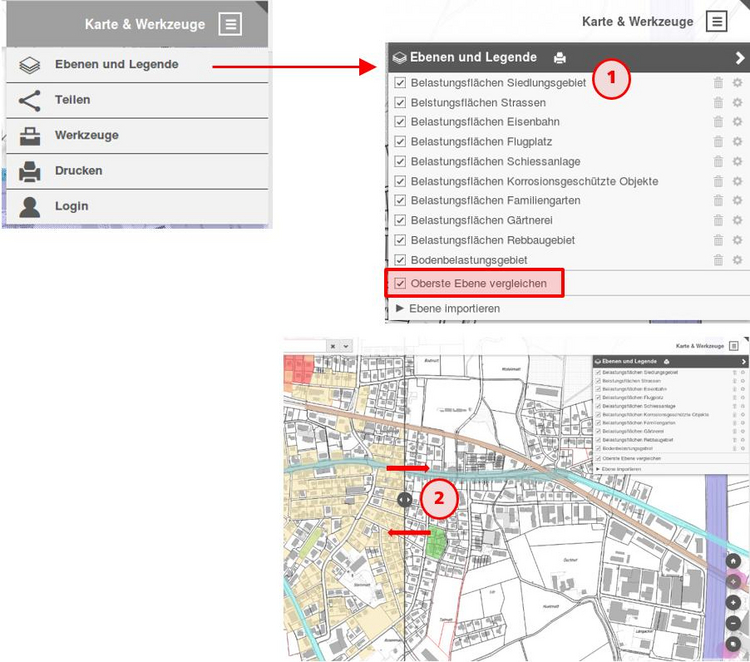Toggle Oberste Ebene vergleichen in large panel
This screenshot has width=750, height=662.
[x=400, y=283]
